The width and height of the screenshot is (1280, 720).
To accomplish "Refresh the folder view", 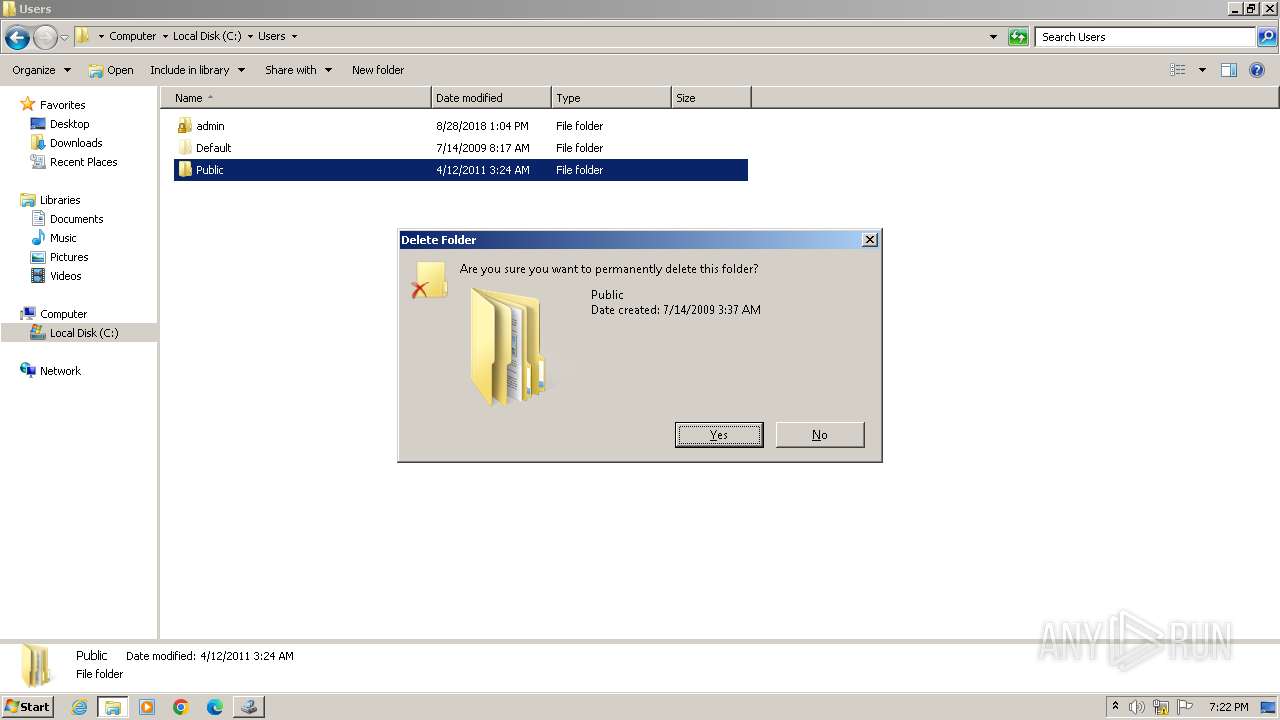I will tap(1018, 37).
